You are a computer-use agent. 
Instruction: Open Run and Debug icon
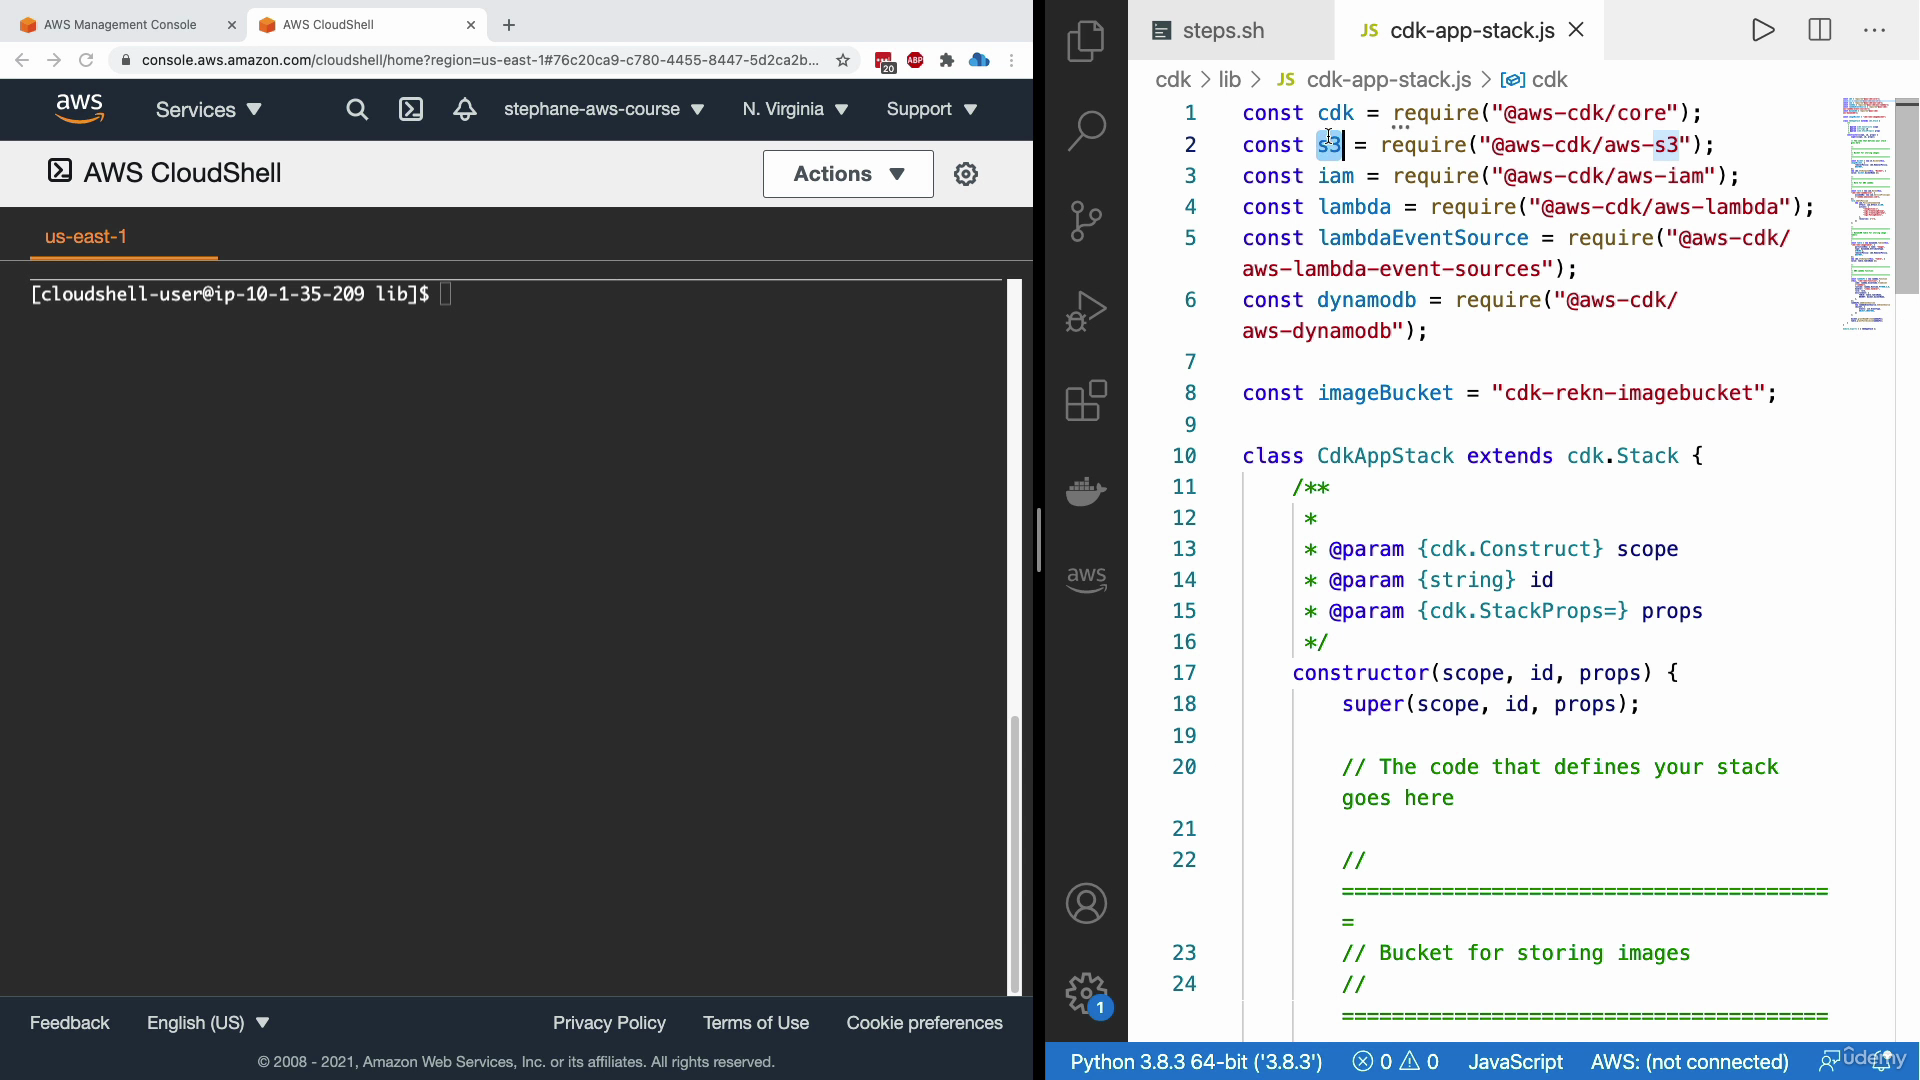coord(1086,311)
